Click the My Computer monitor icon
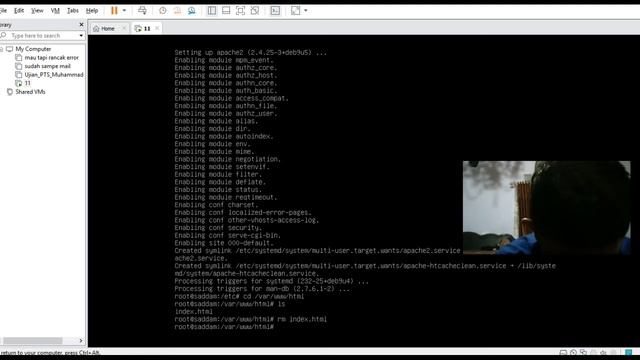Viewport: 640px width, 360px height. pos(10,49)
